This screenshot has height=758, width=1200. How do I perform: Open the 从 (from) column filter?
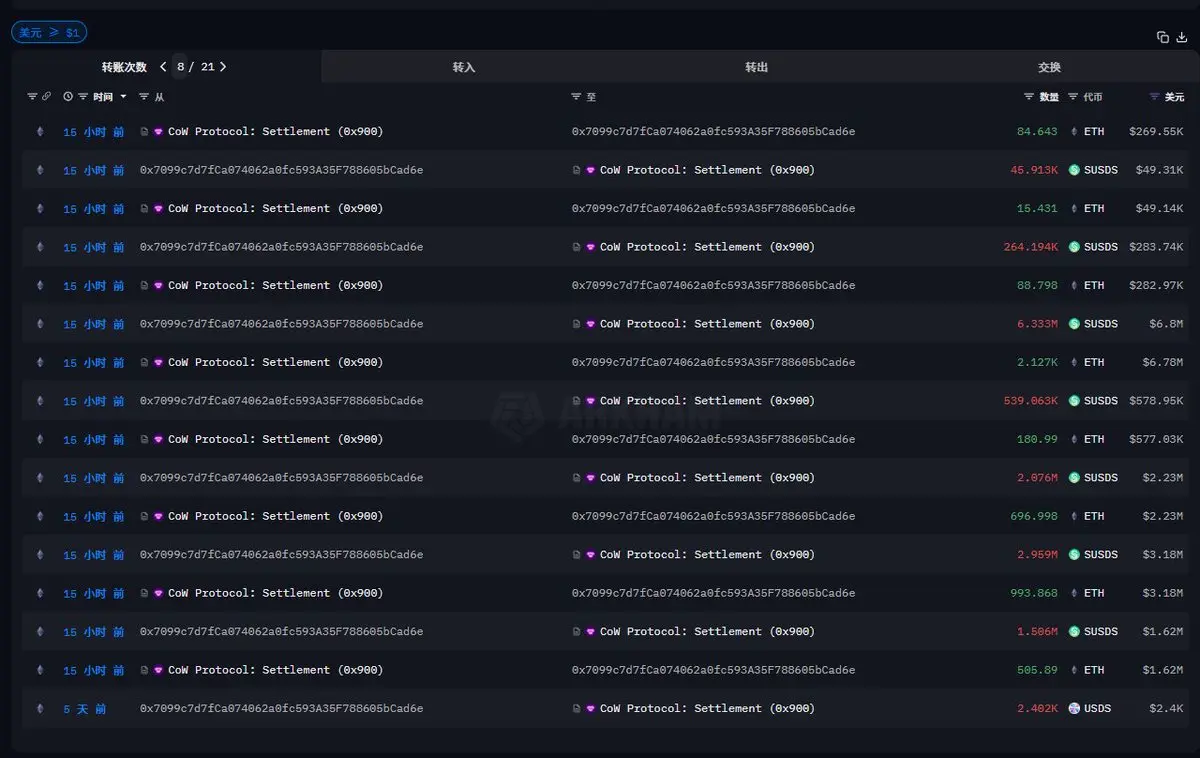(x=144, y=97)
